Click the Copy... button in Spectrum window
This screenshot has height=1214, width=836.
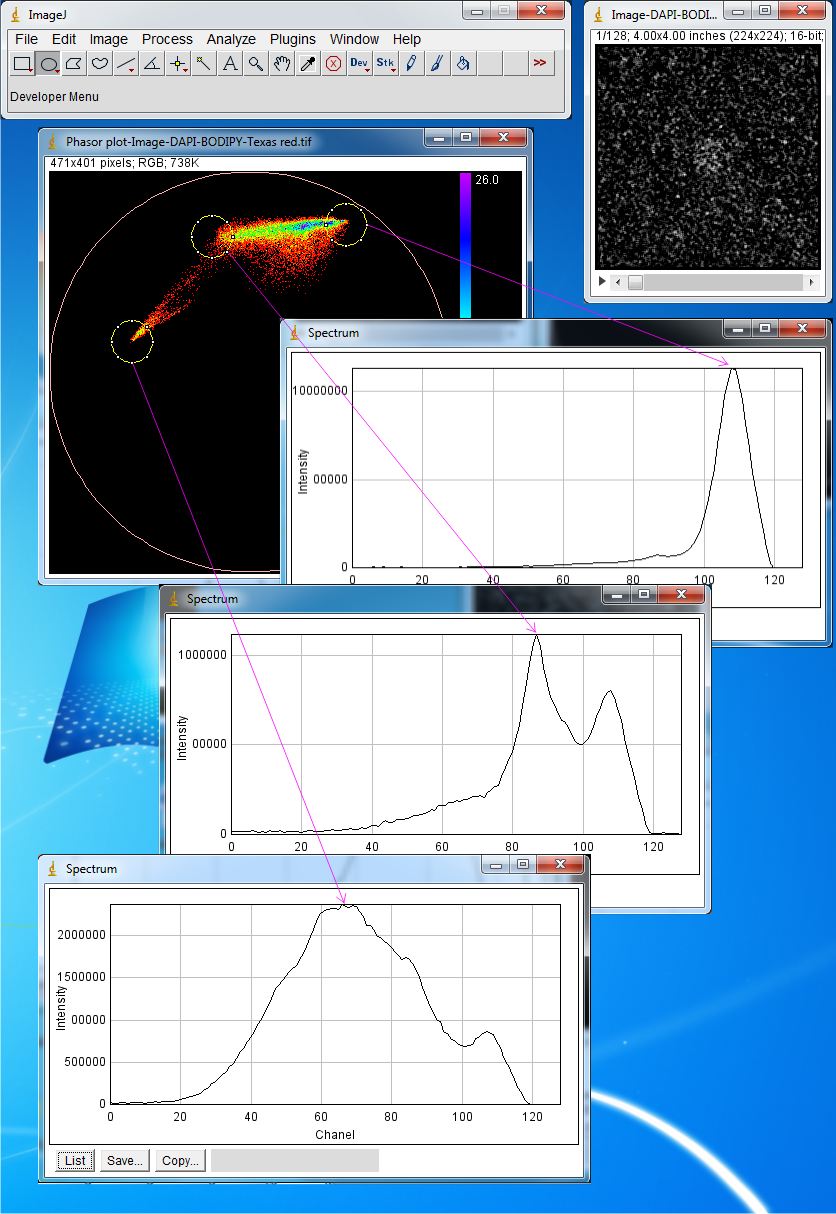(x=181, y=1161)
